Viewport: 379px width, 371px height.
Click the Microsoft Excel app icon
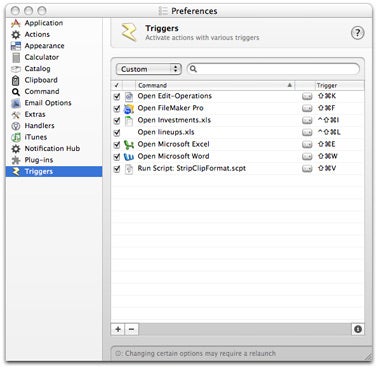(129, 144)
